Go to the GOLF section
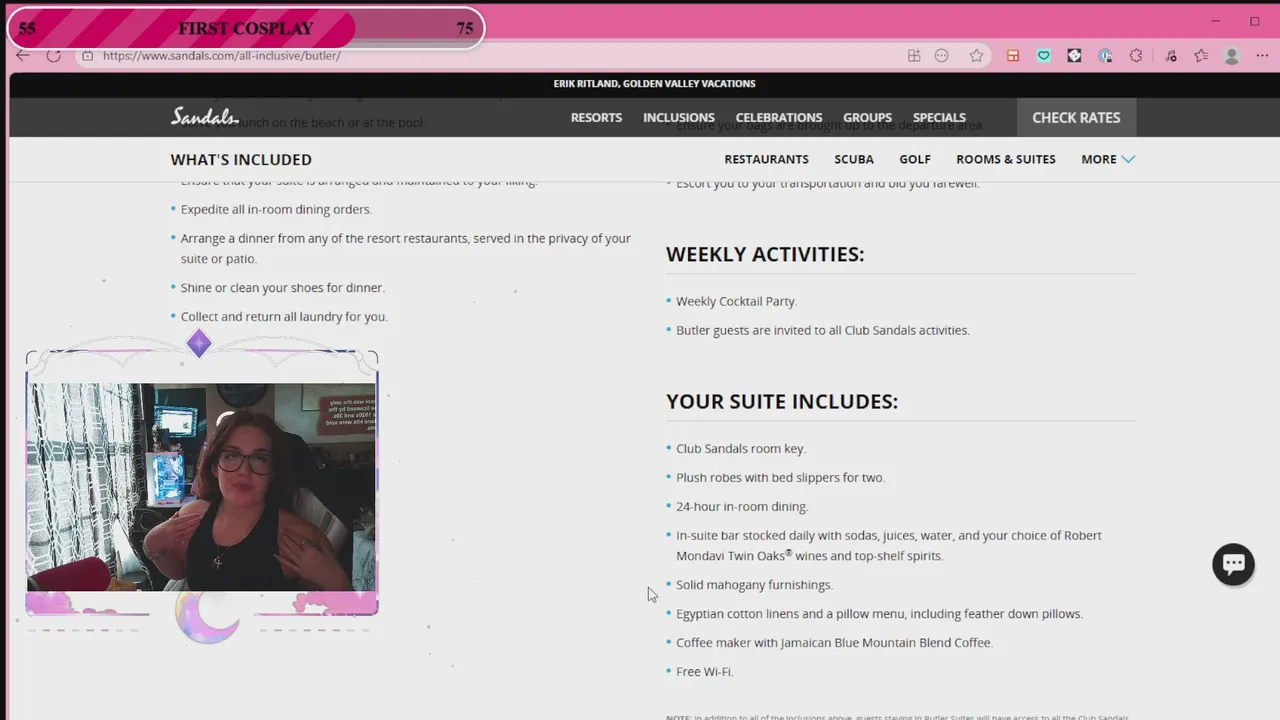This screenshot has height=720, width=1280. pos(915,159)
